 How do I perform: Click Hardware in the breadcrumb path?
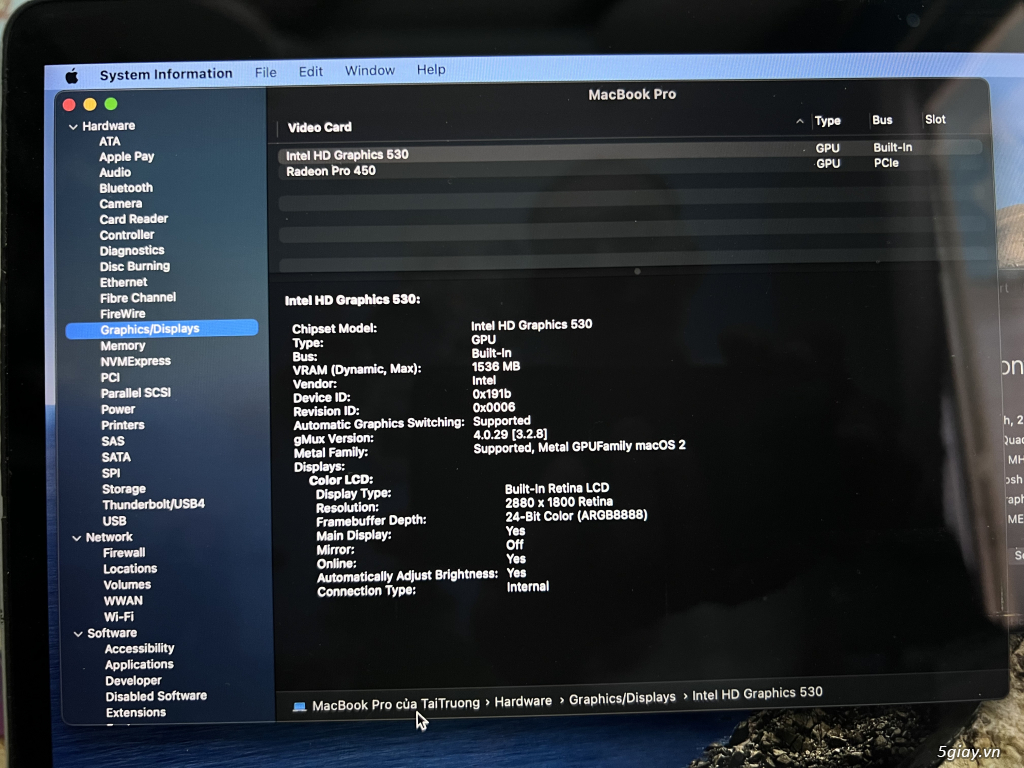(523, 701)
